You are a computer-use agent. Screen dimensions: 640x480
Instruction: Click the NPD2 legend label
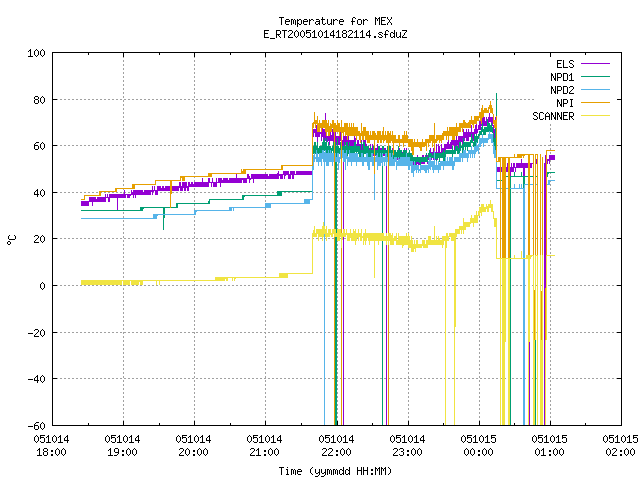tap(562, 90)
